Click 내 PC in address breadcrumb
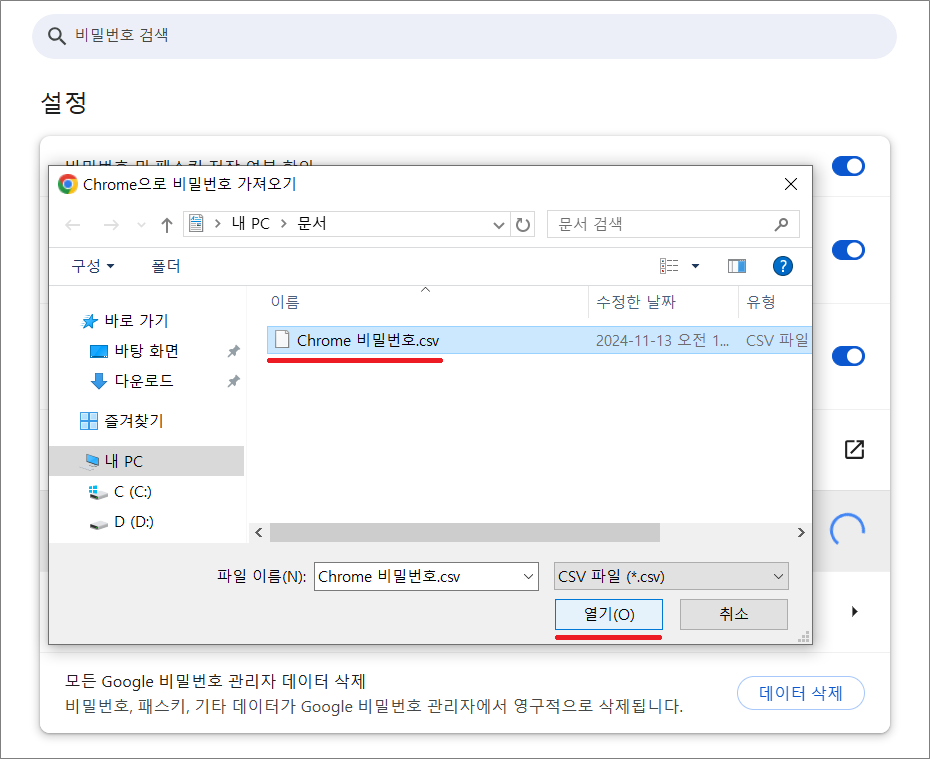930x759 pixels. pos(250,224)
